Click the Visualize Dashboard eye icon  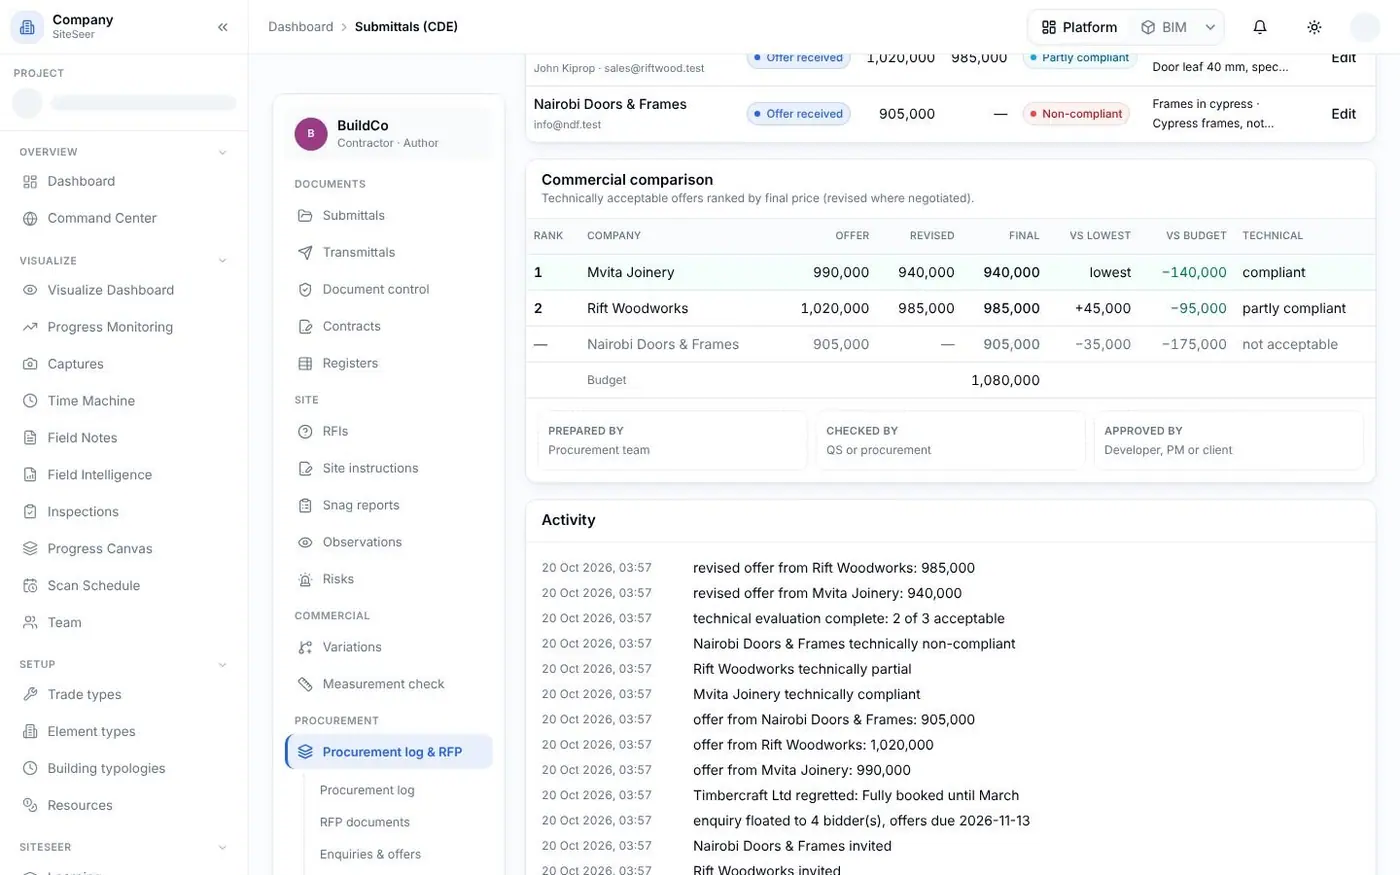(30, 290)
